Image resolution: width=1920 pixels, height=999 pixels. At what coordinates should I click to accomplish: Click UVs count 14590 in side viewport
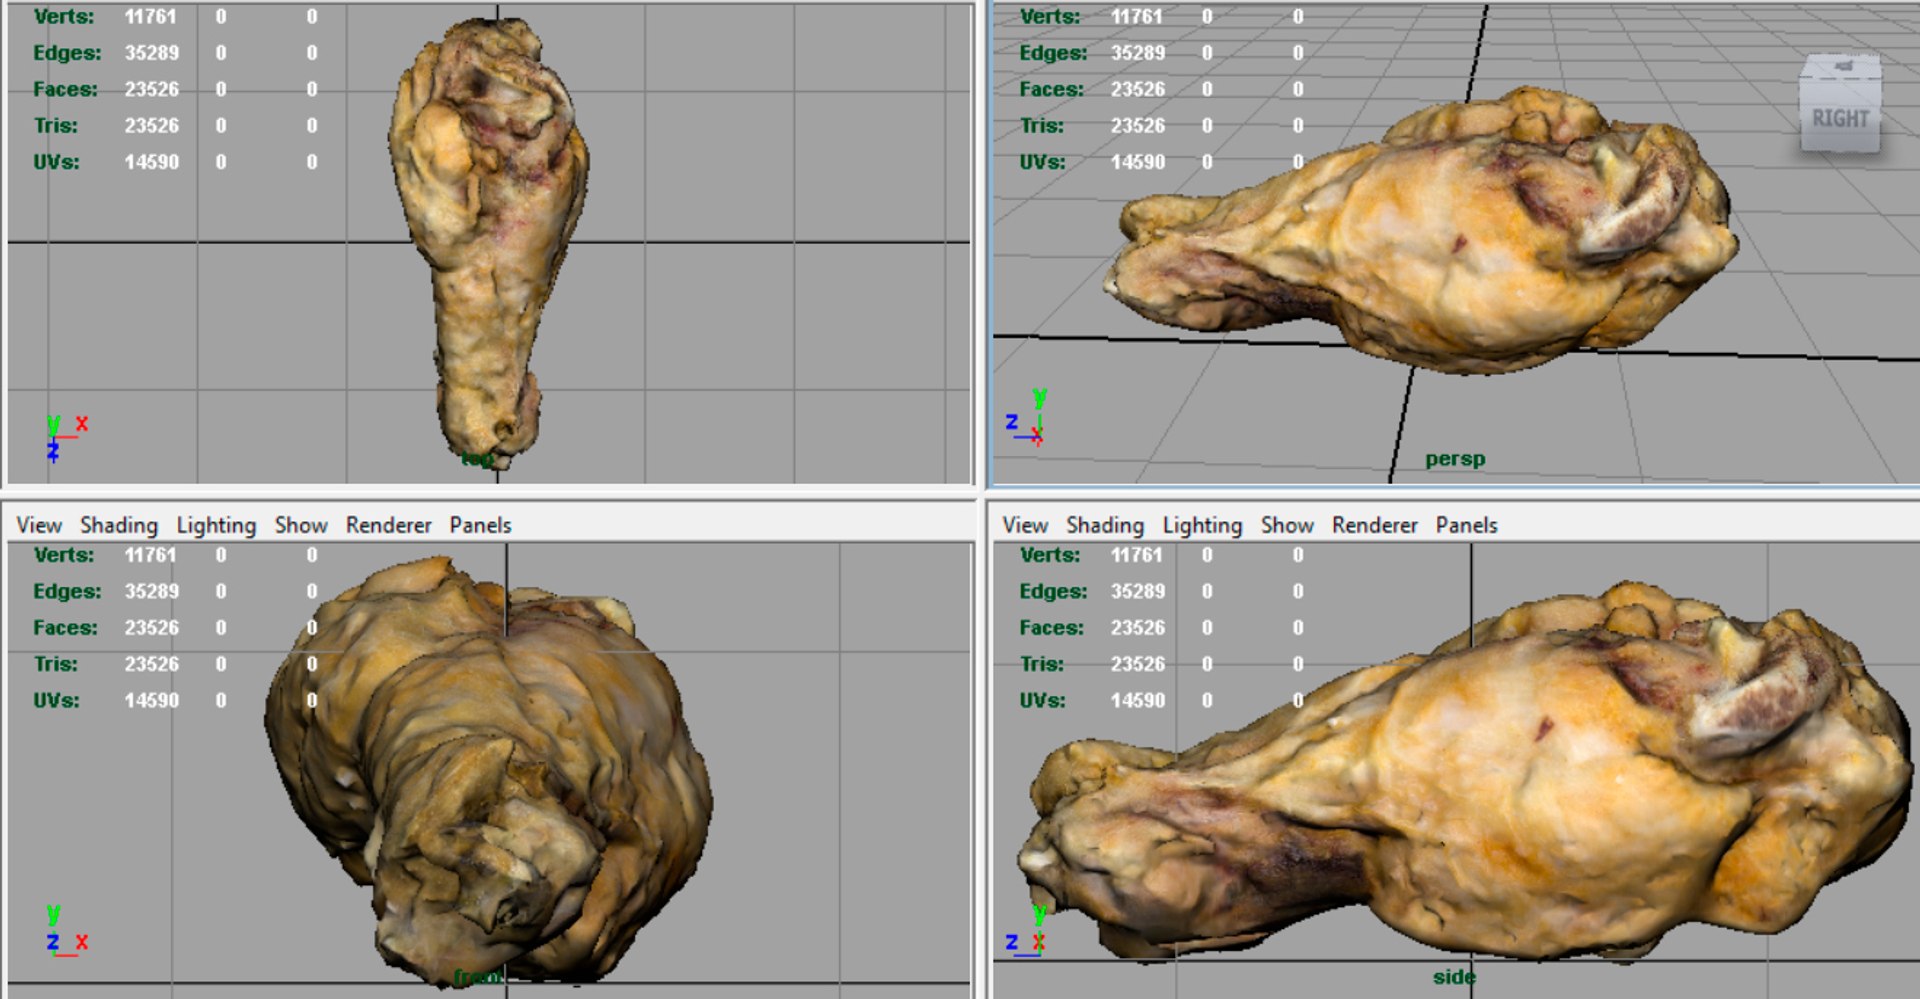1137,701
